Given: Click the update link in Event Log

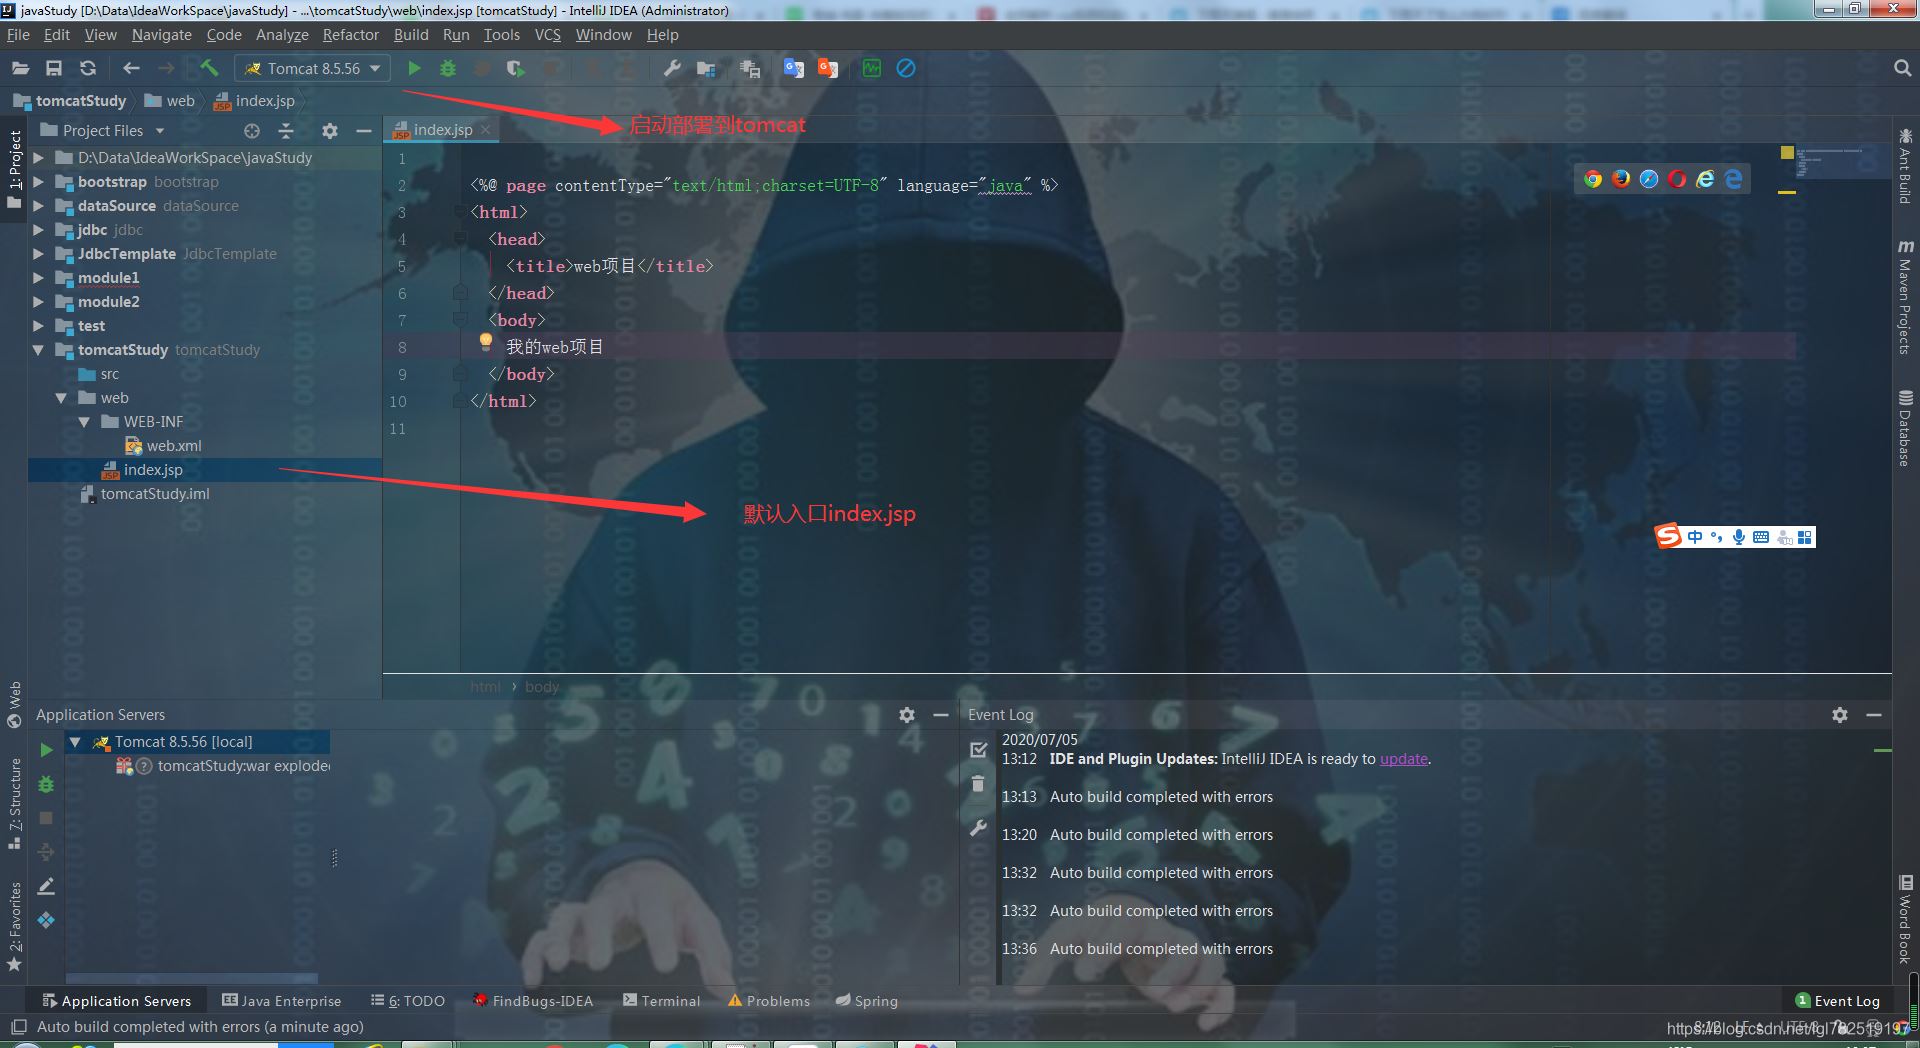Looking at the screenshot, I should point(1404,759).
